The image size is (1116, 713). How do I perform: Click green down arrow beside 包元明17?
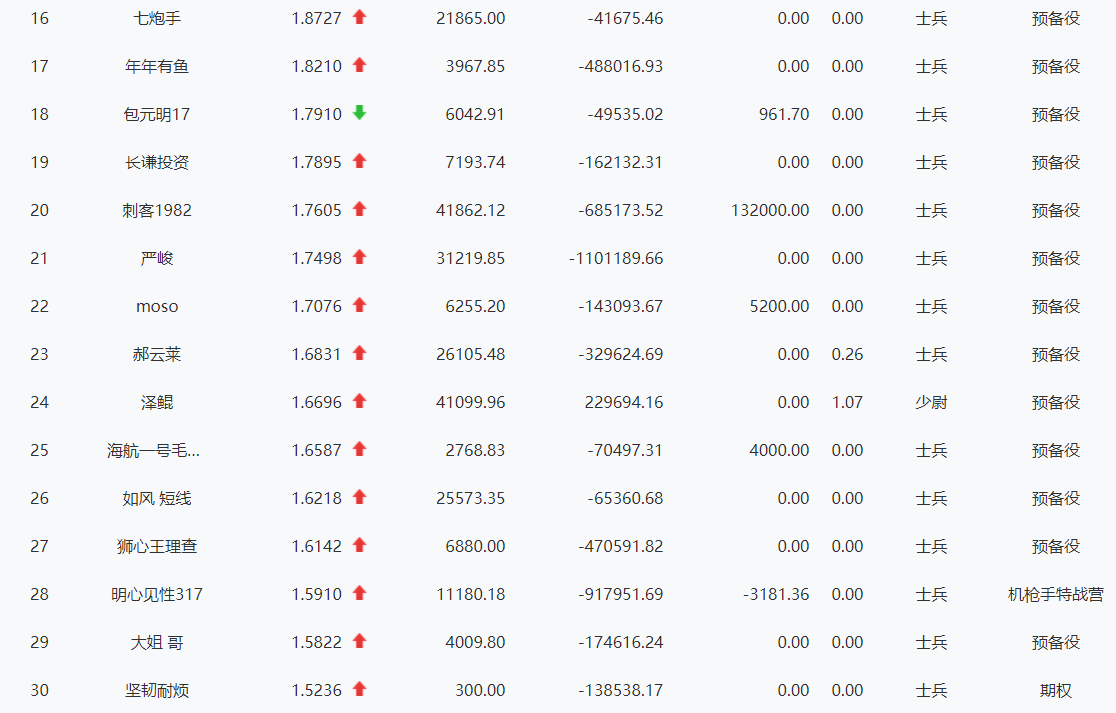(x=360, y=114)
